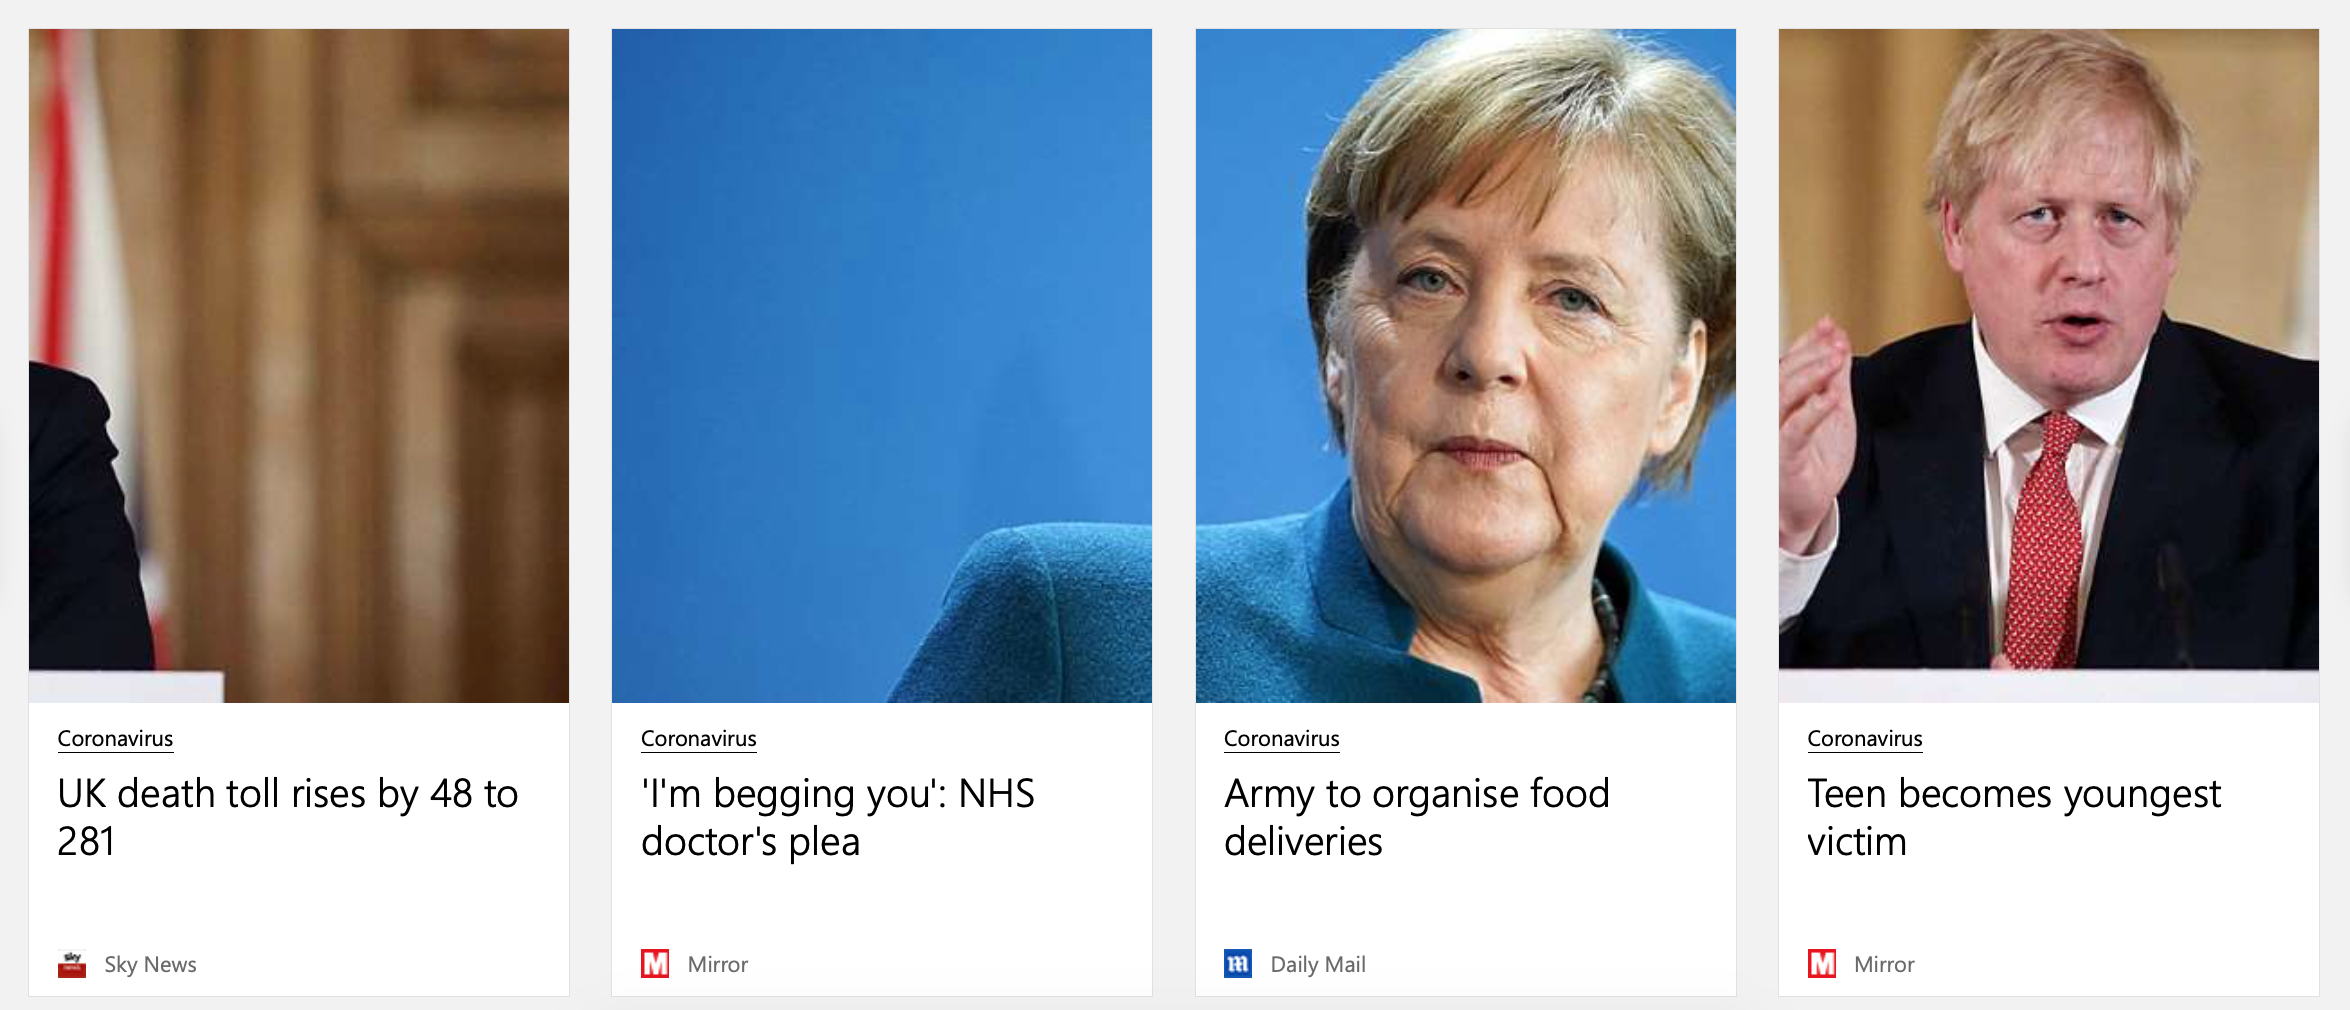Open 'Teen becomes youngest victim' headline
The width and height of the screenshot is (2350, 1010).
[2014, 817]
